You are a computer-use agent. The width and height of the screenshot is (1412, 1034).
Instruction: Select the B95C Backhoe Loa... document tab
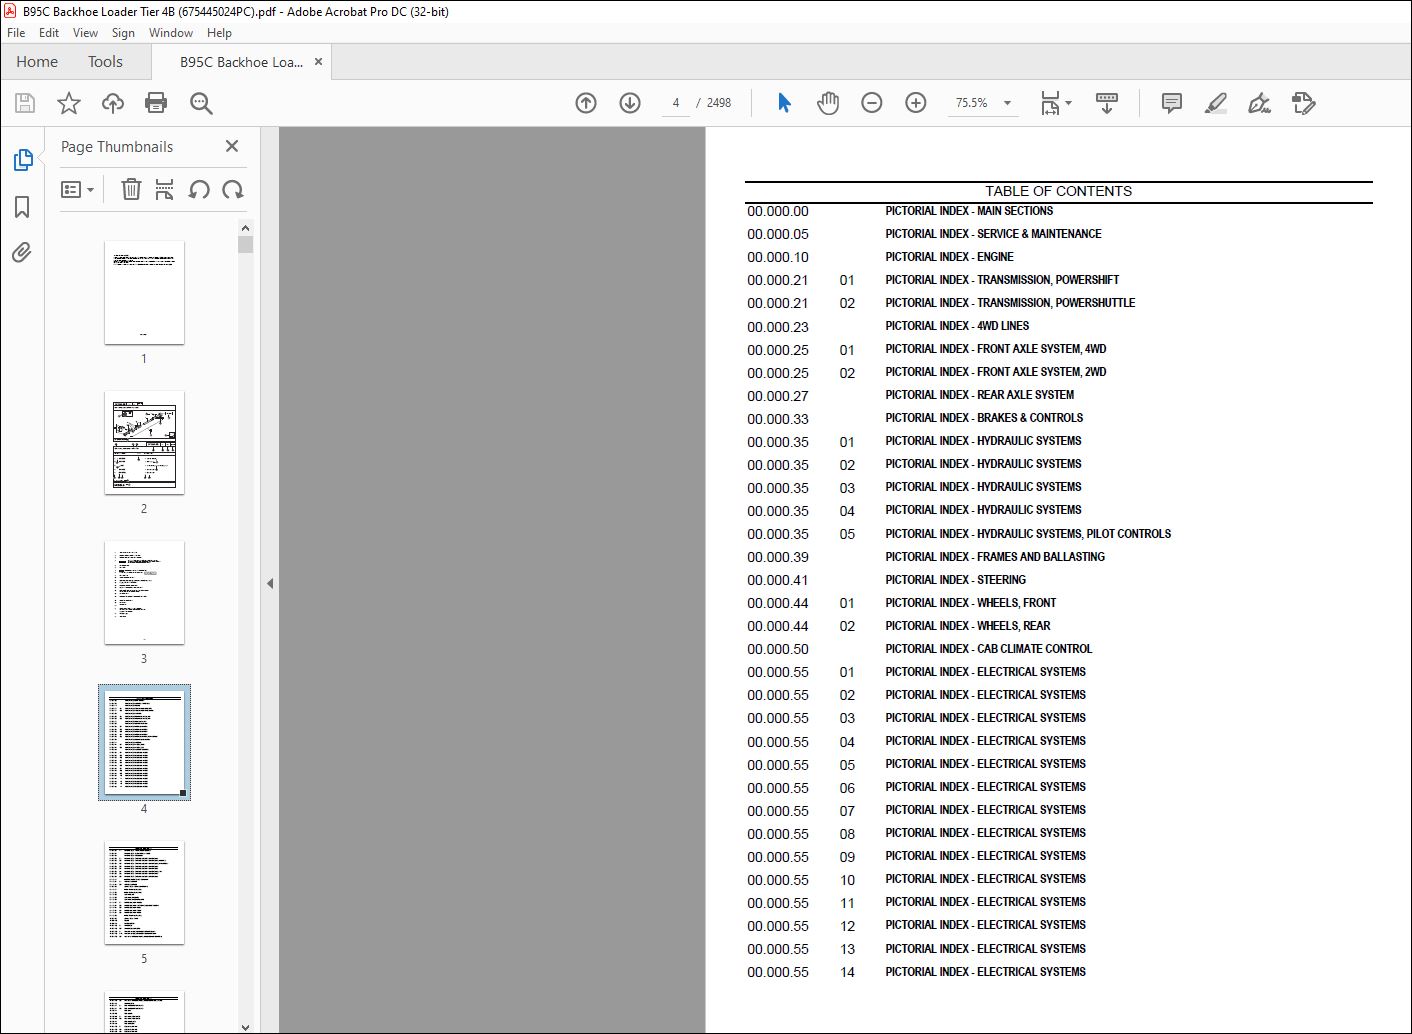pyautogui.click(x=241, y=62)
